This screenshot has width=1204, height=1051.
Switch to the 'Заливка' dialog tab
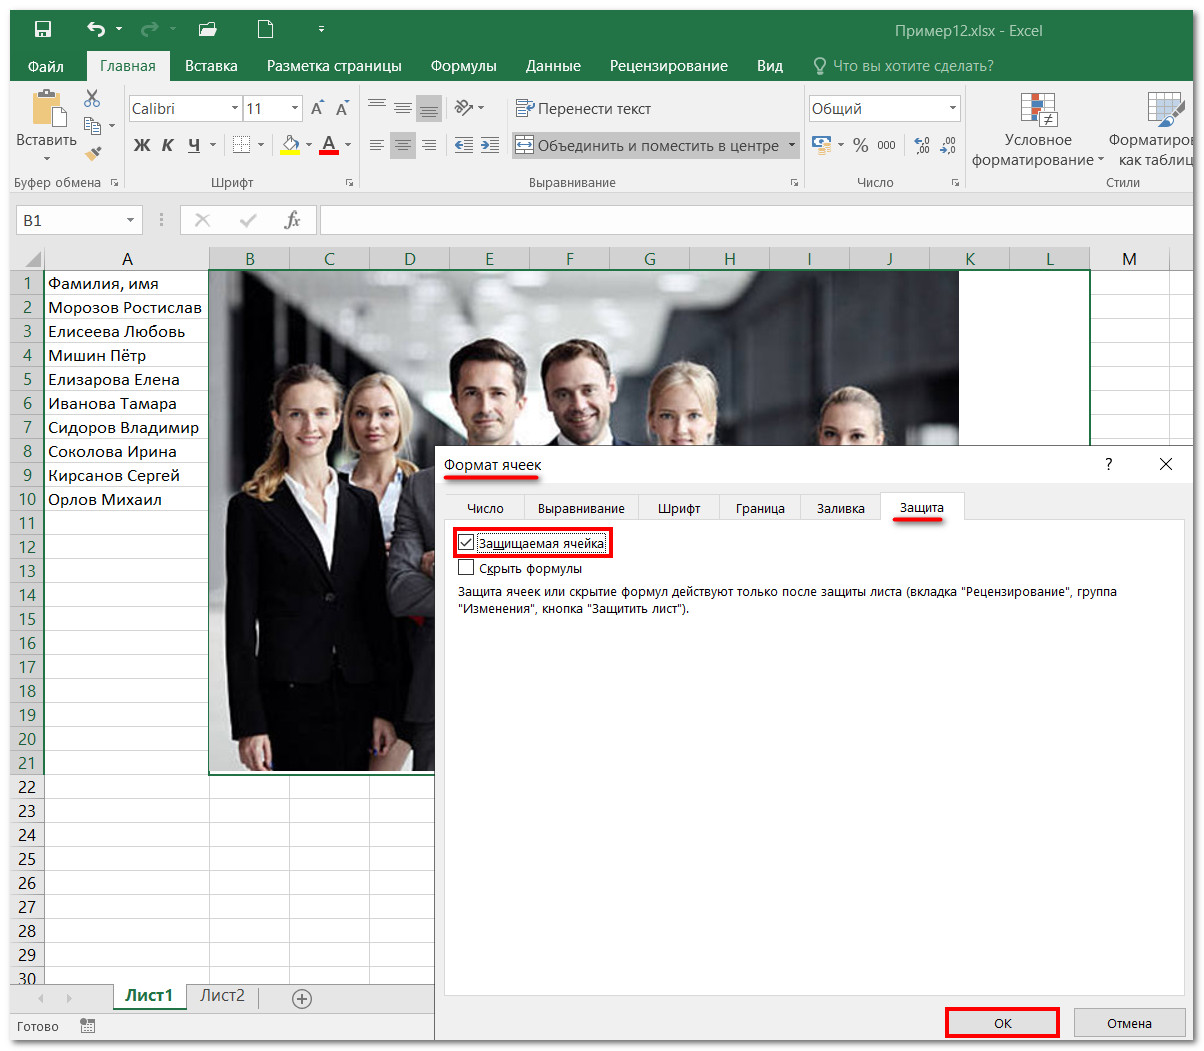coord(840,508)
